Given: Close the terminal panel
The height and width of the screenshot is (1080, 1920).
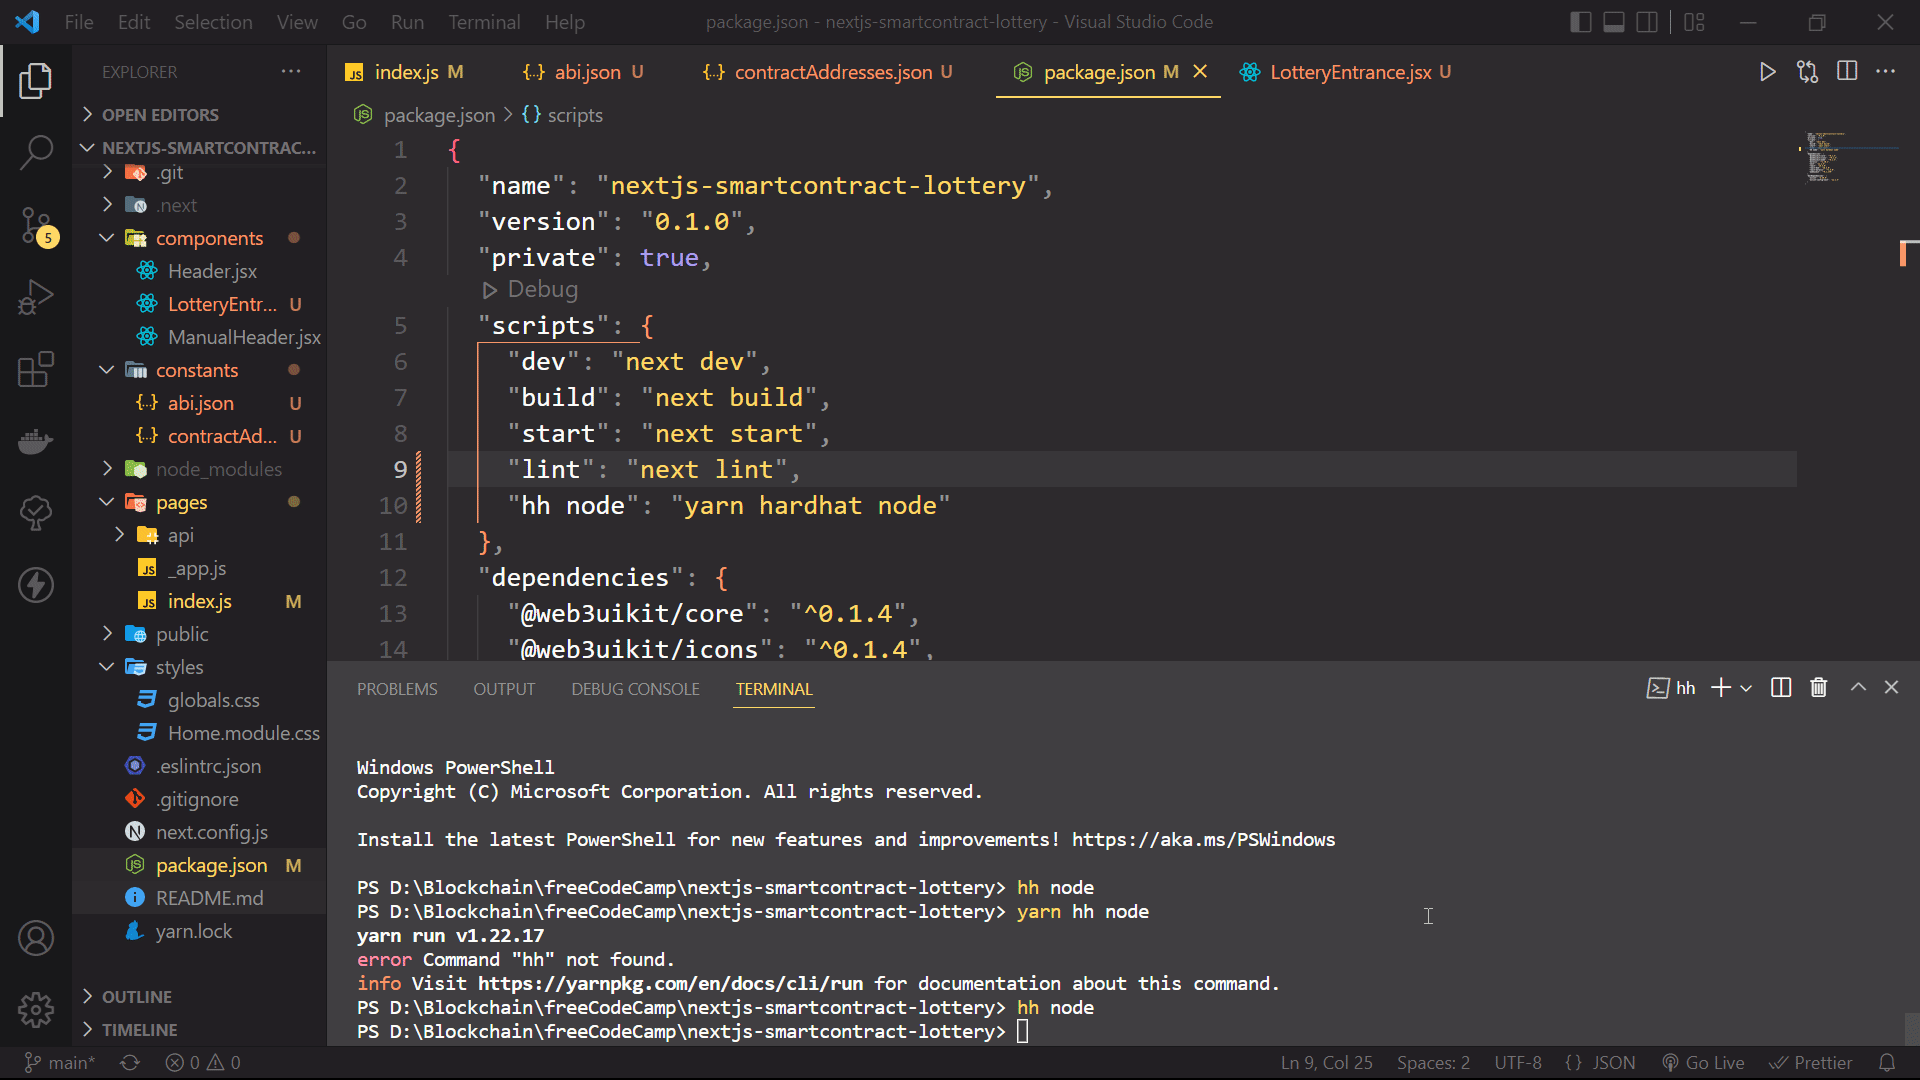Looking at the screenshot, I should 1891,688.
